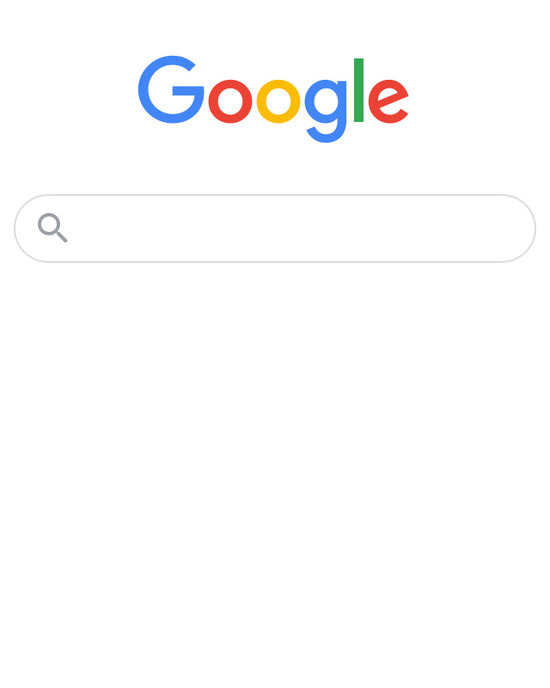Click the lens circle of the search icon
The width and height of the screenshot is (550, 688).
tap(49, 224)
